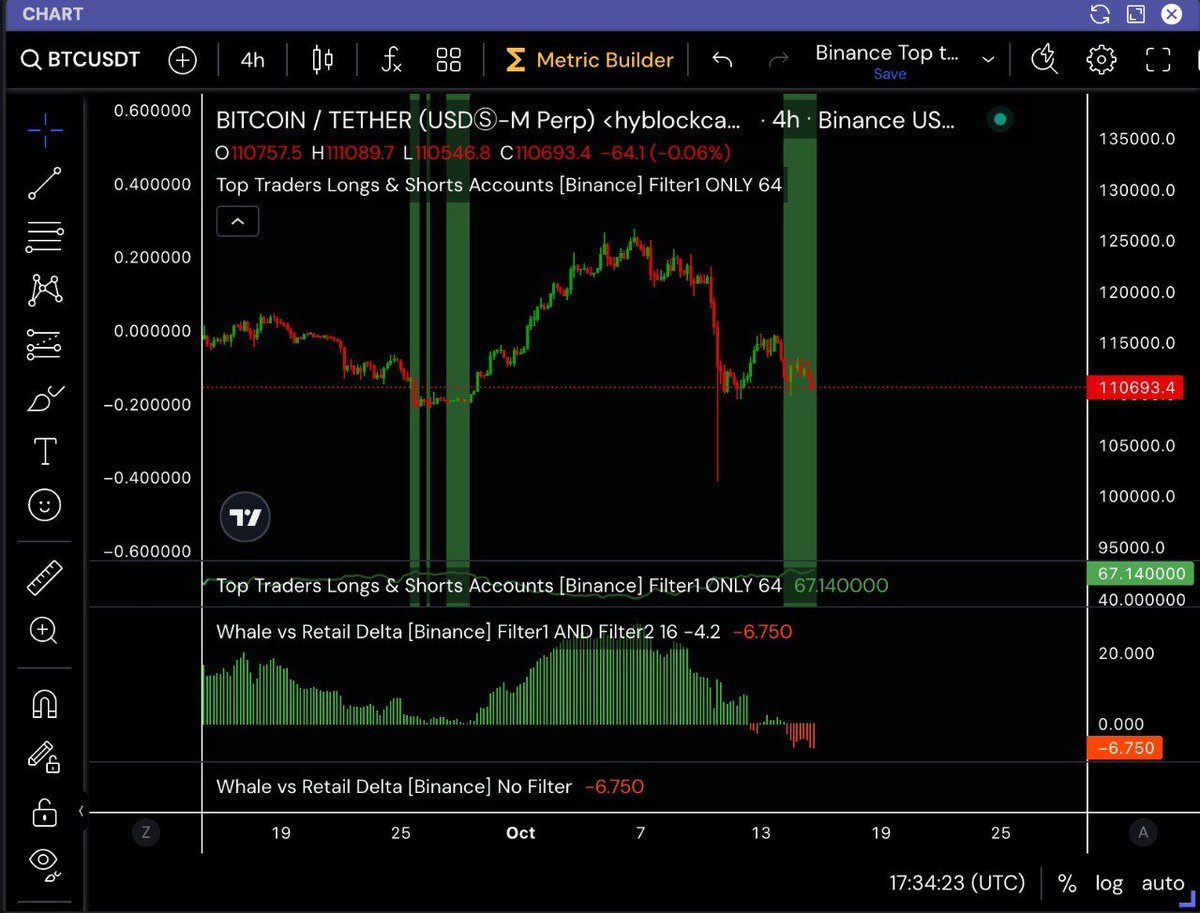1200x913 pixels.
Task: Select the Text annotation tool
Action: pyautogui.click(x=44, y=451)
